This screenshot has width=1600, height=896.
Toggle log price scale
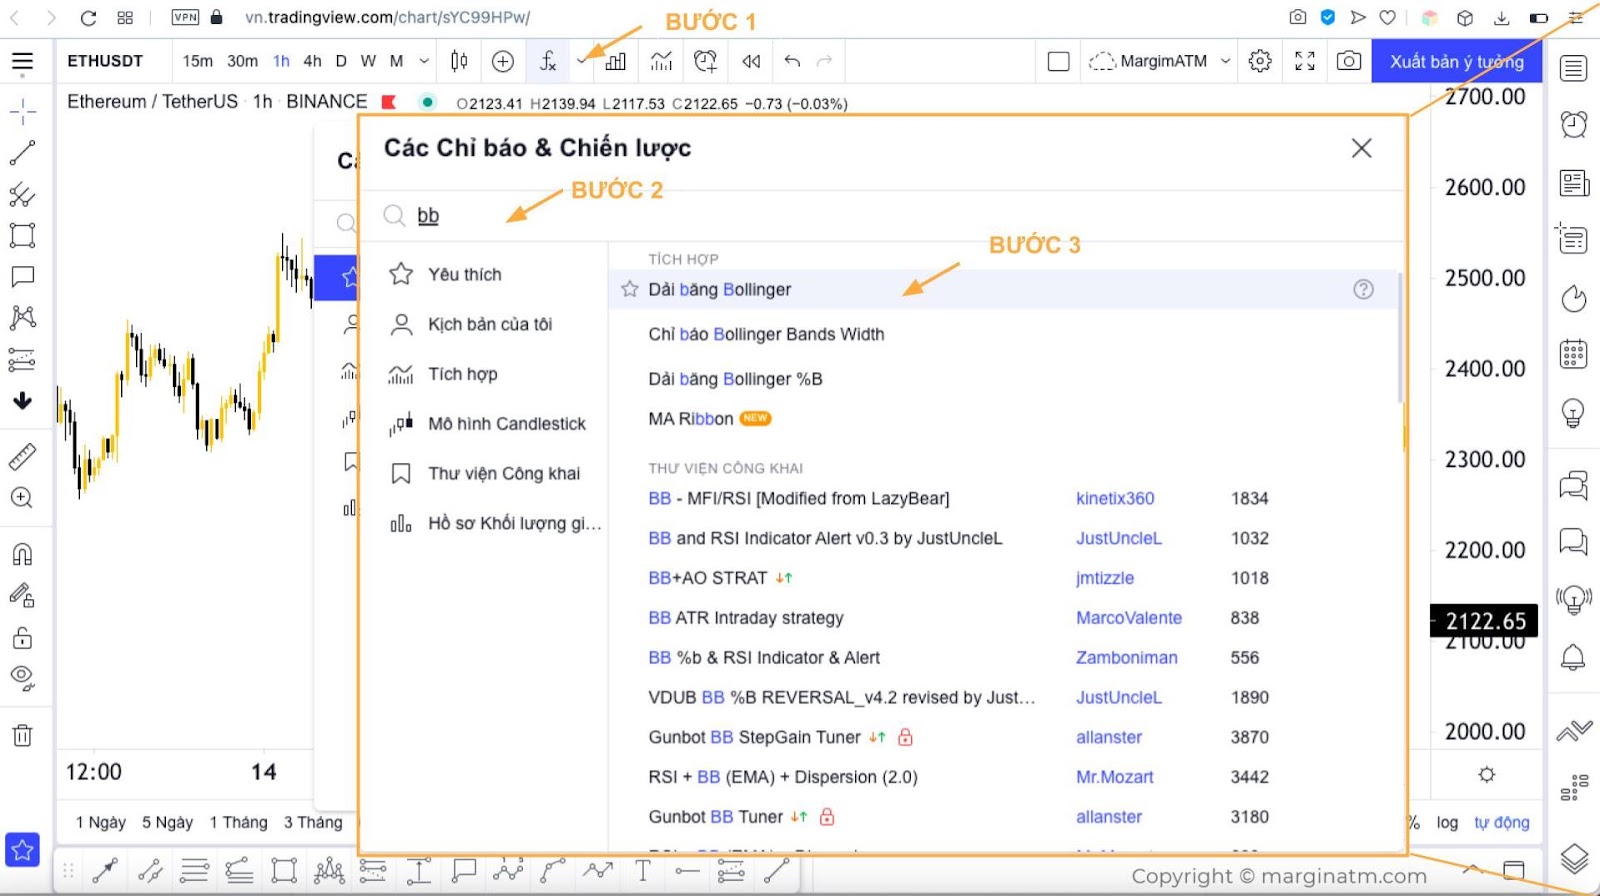click(x=1447, y=822)
